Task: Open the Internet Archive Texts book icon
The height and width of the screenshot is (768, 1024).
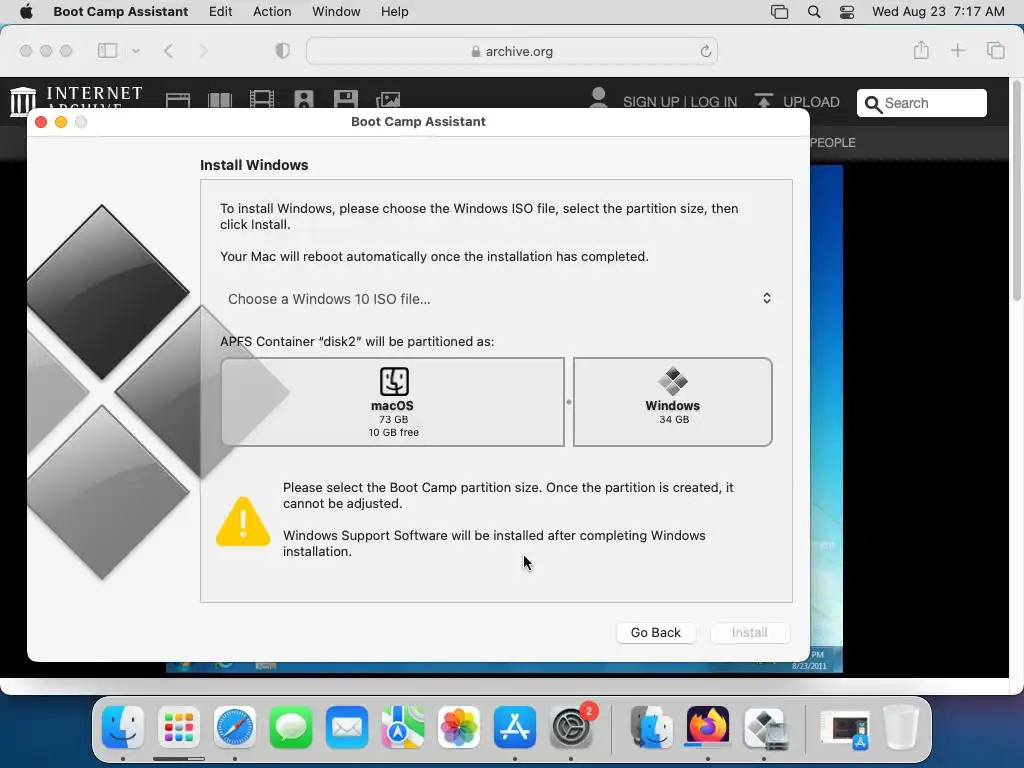Action: click(x=220, y=100)
